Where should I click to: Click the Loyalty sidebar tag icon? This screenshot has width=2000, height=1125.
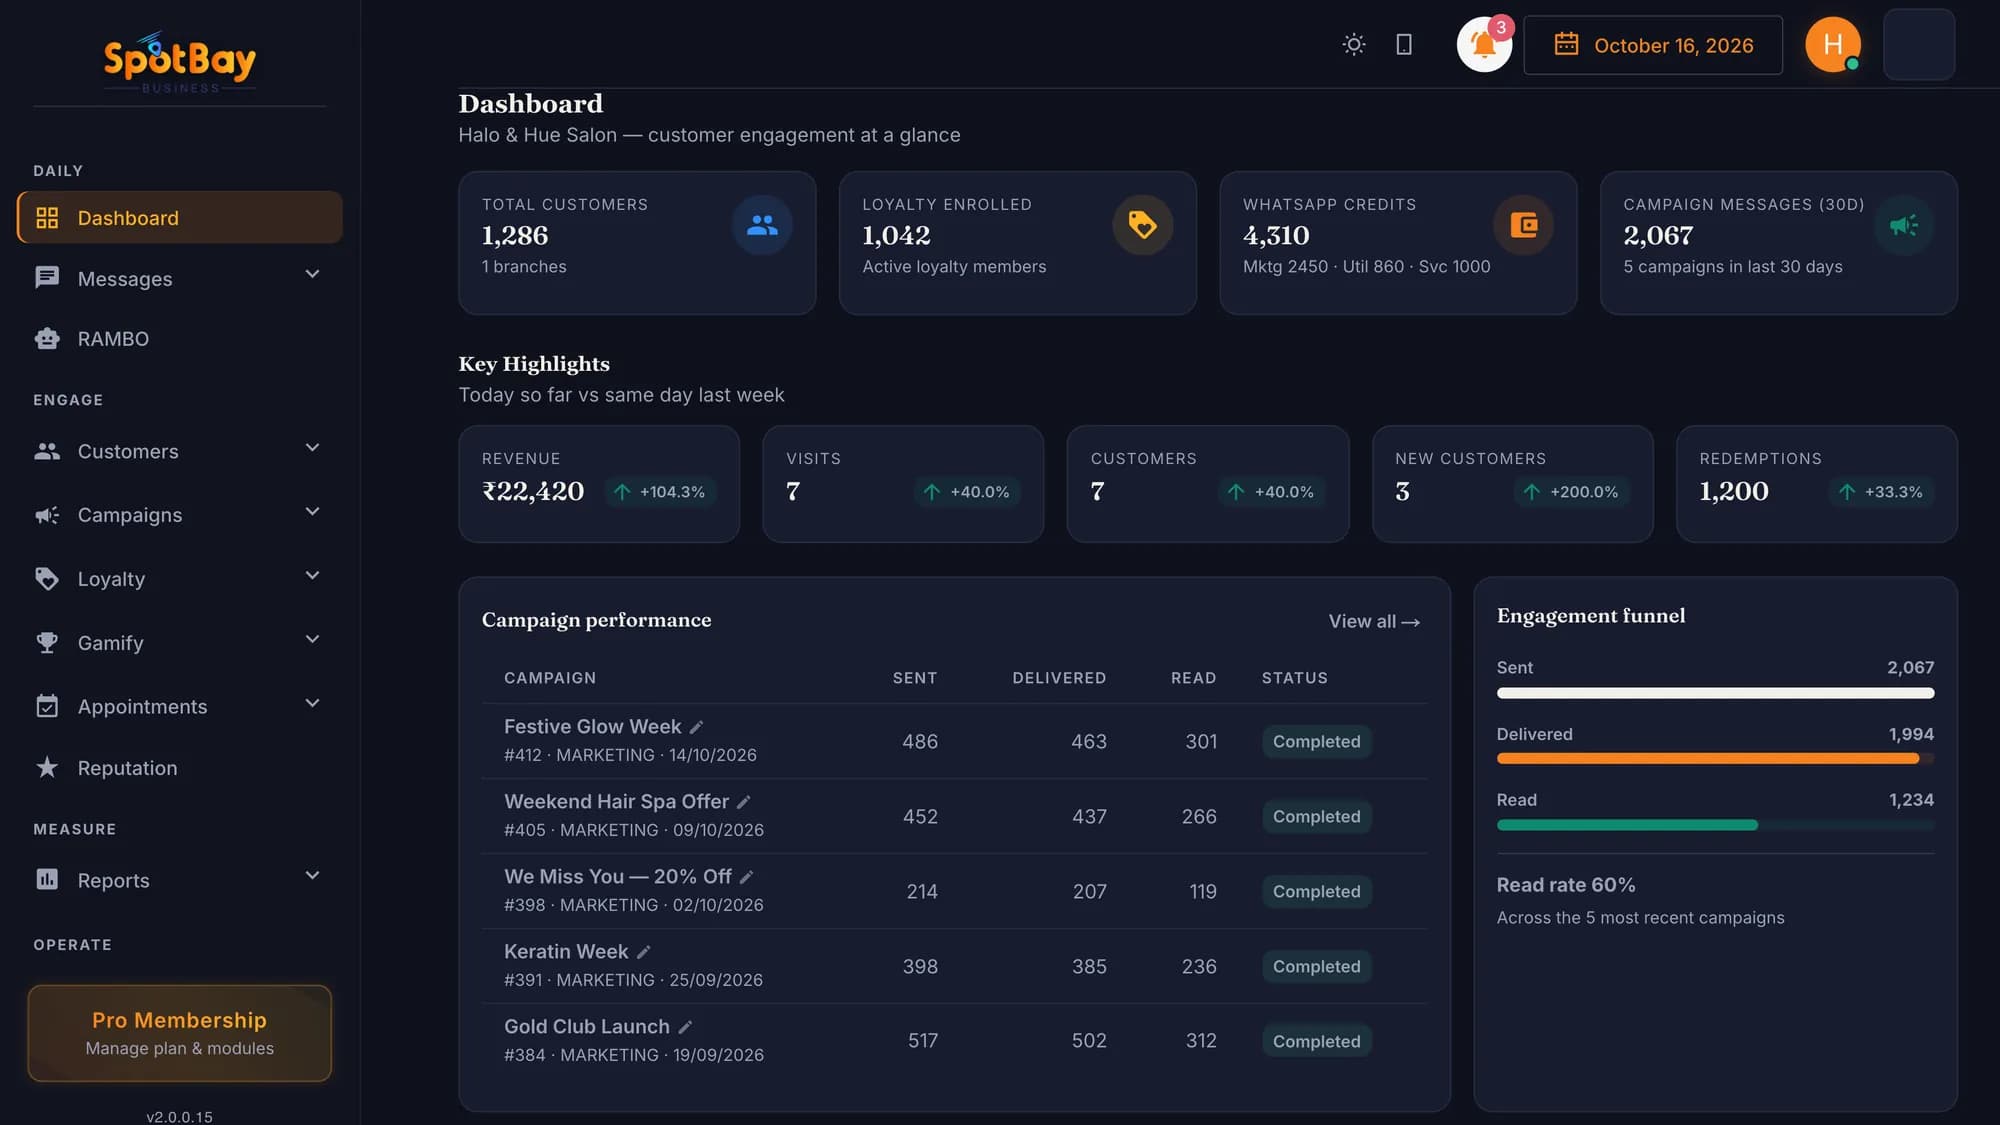(47, 578)
